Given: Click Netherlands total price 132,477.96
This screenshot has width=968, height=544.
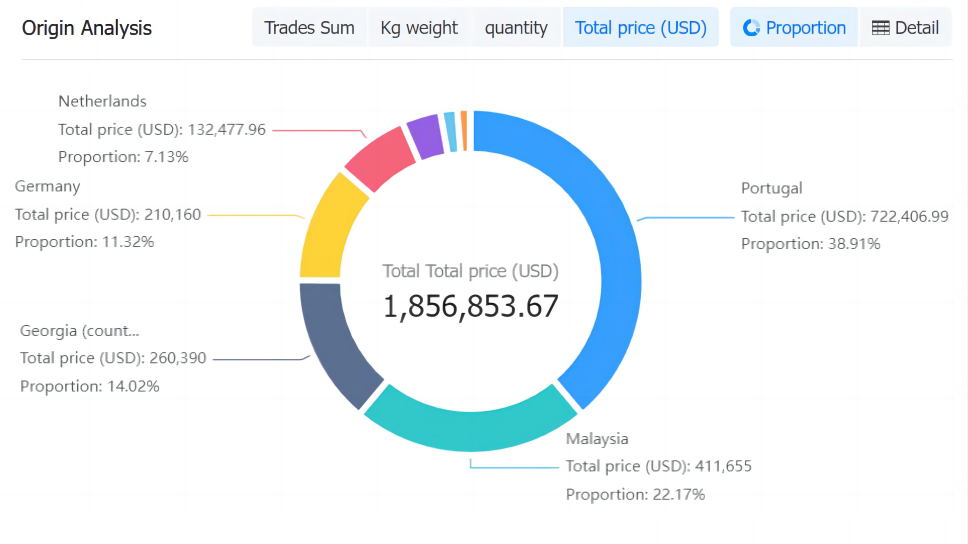Looking at the screenshot, I should [162, 130].
